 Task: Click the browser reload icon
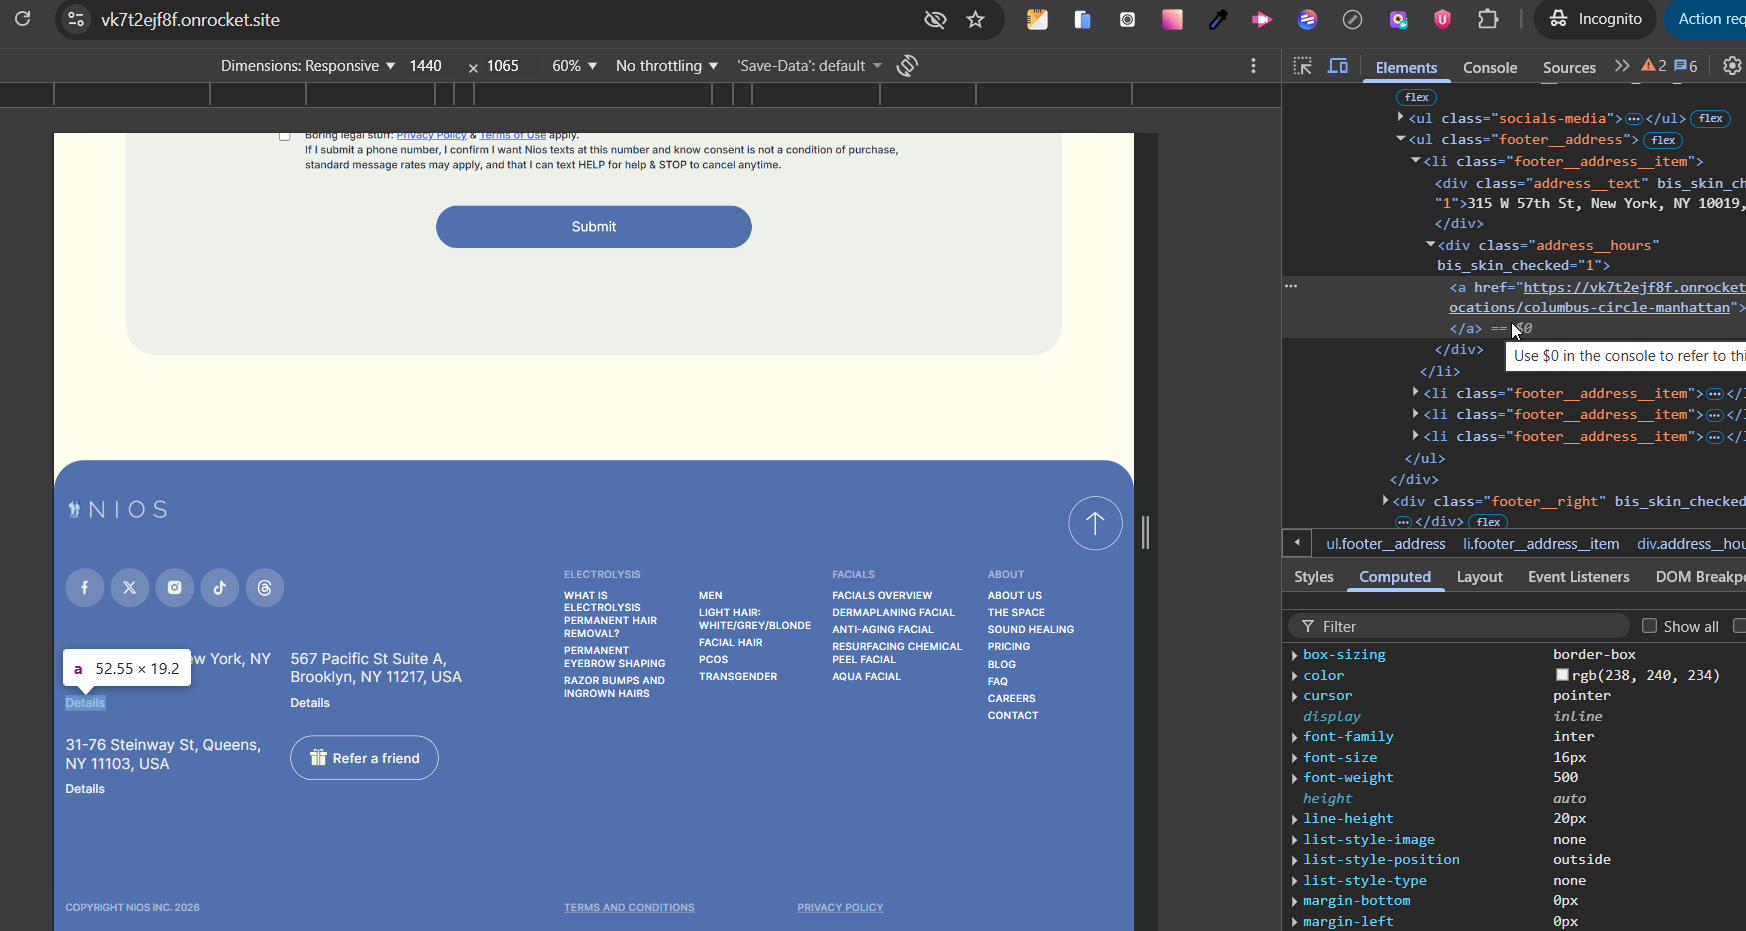[x=22, y=19]
